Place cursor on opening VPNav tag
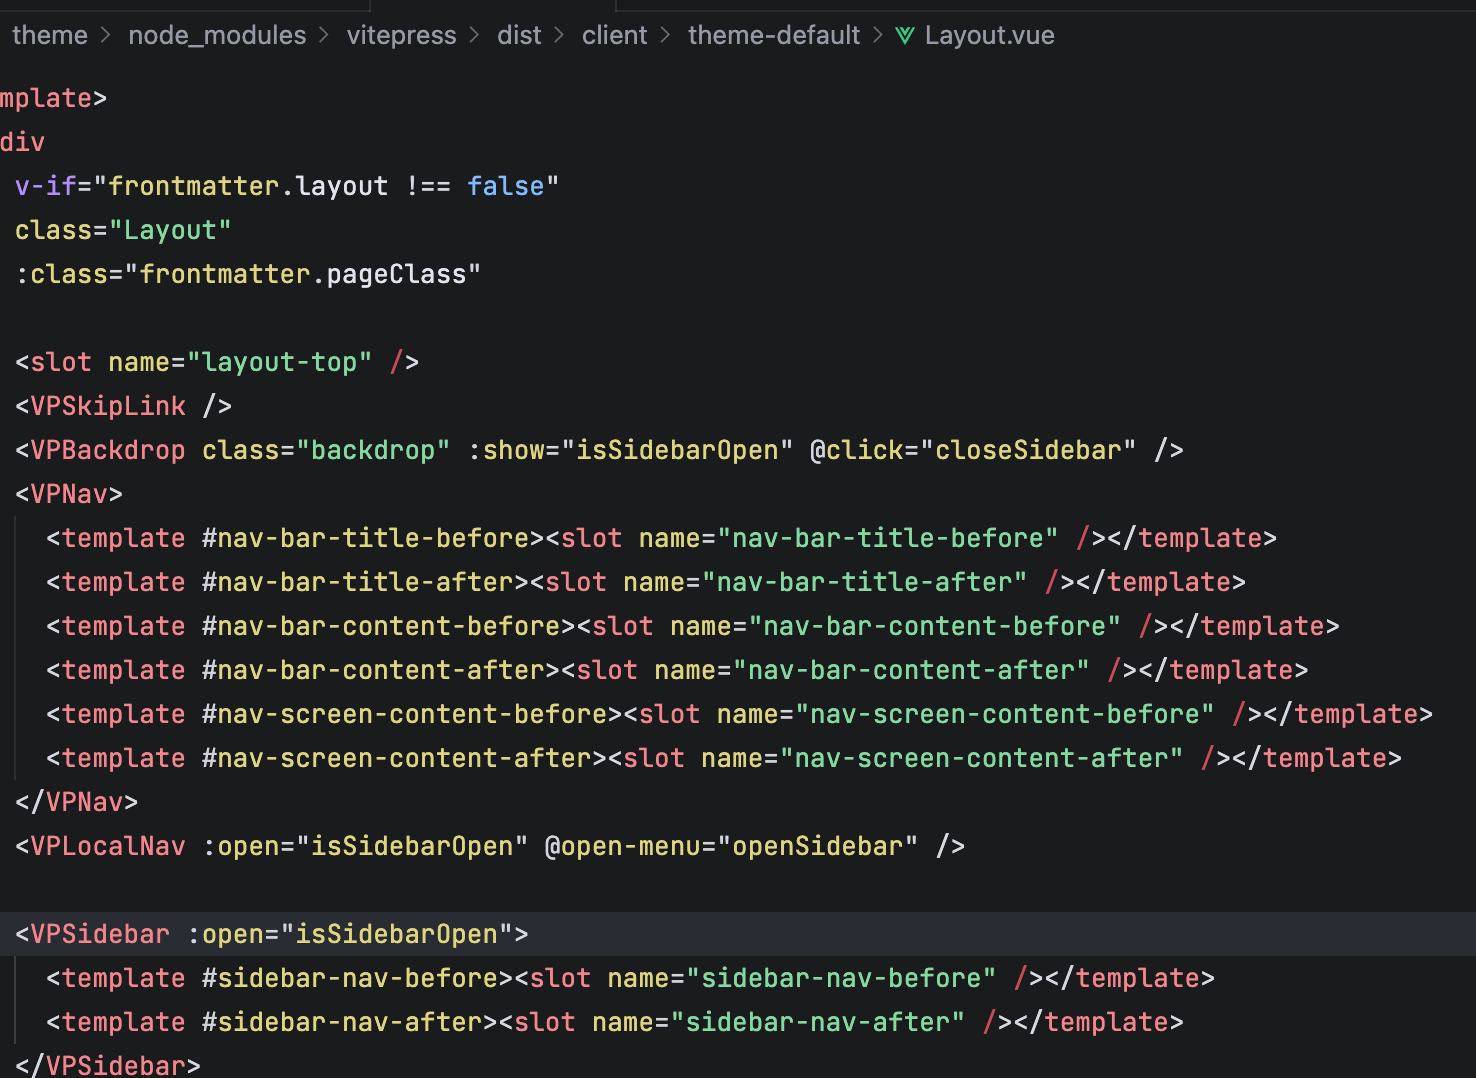 76,494
